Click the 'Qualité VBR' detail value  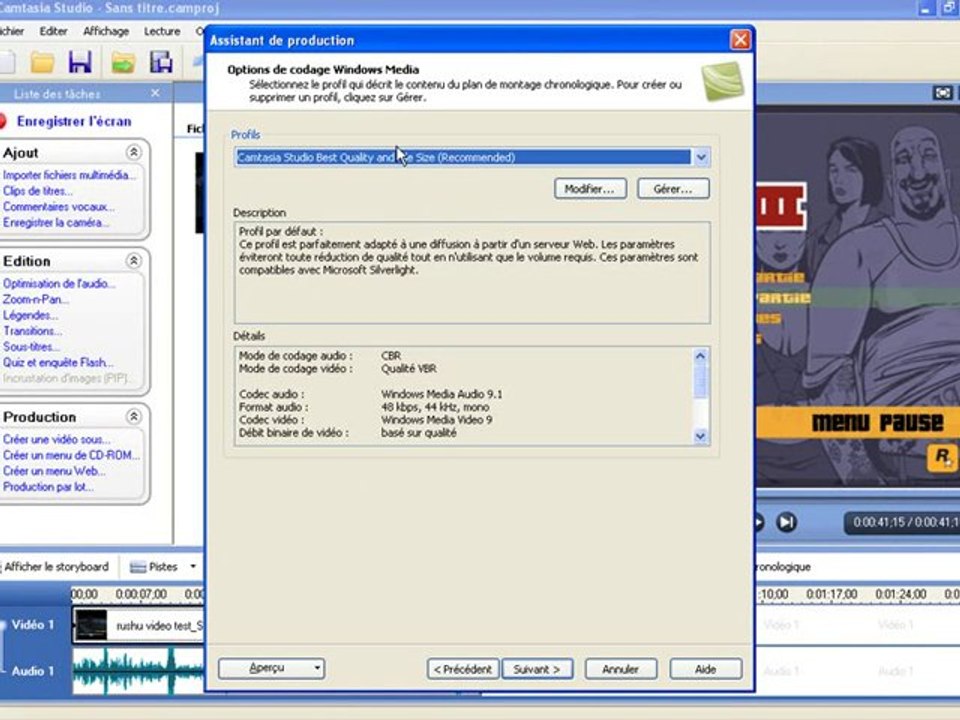(x=408, y=369)
